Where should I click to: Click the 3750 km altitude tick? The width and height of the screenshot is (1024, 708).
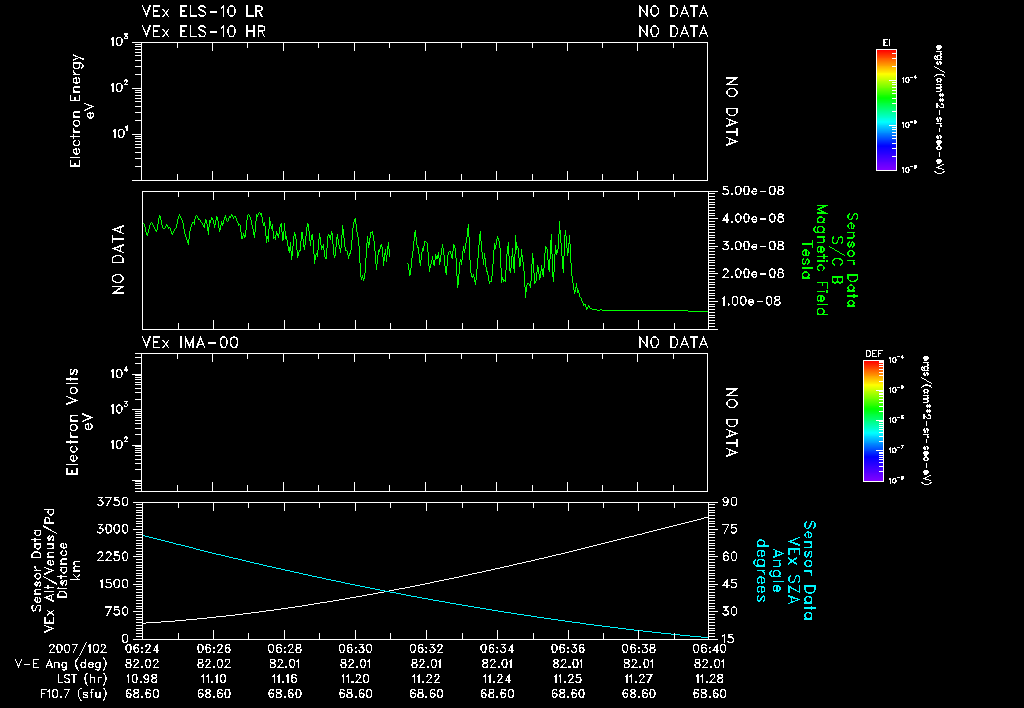click(x=112, y=502)
